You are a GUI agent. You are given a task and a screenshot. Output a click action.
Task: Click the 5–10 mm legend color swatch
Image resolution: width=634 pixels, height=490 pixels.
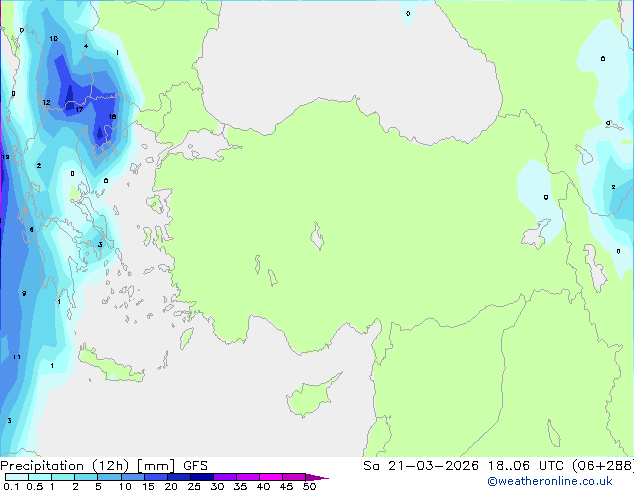(x=109, y=477)
